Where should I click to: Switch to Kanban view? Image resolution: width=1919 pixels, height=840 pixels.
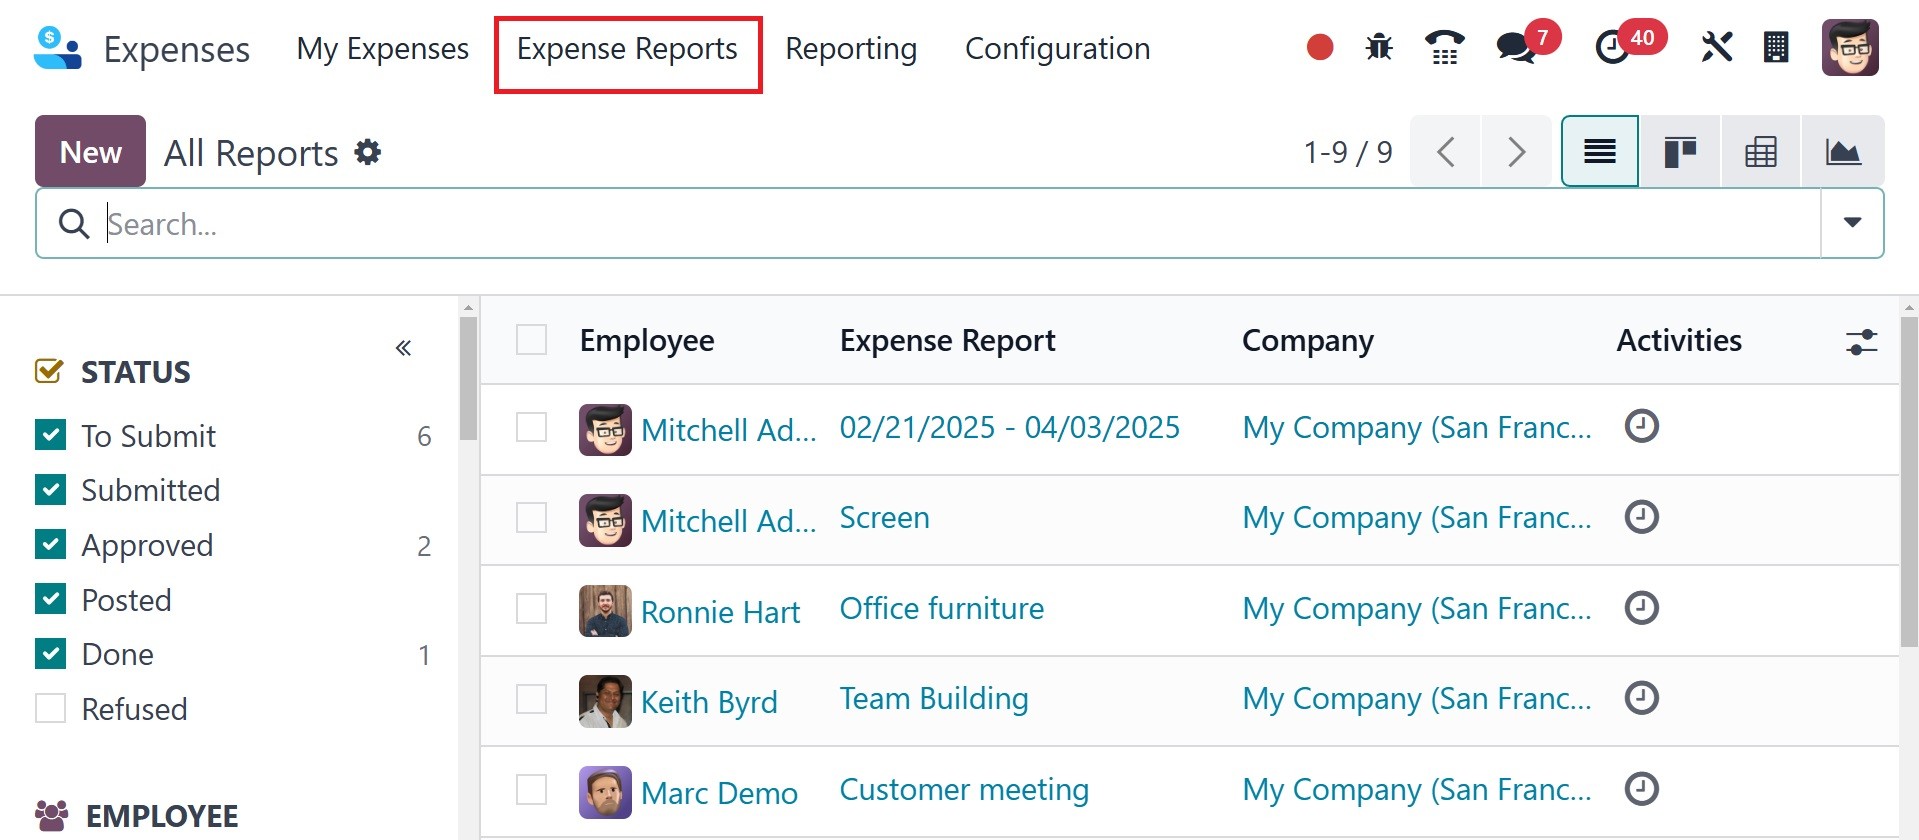[x=1680, y=152]
